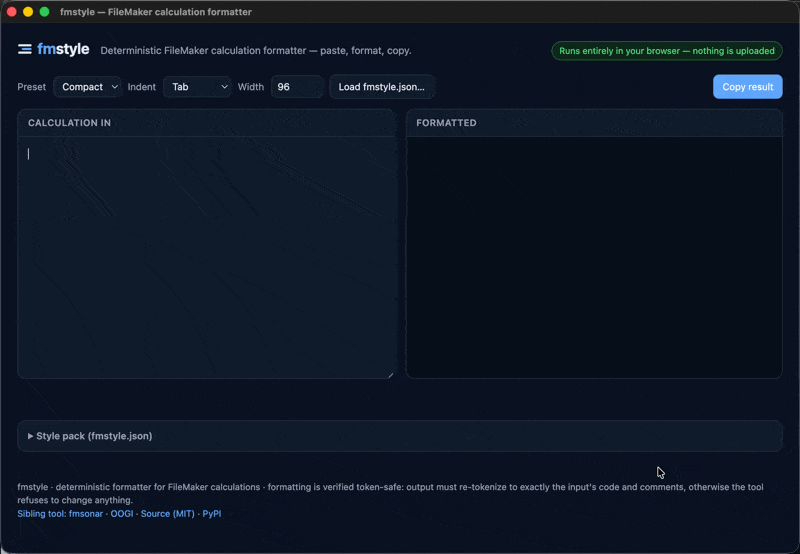This screenshot has height=554, width=800.
Task: Click the 'fmstyle' brand name text
Action: (x=63, y=49)
